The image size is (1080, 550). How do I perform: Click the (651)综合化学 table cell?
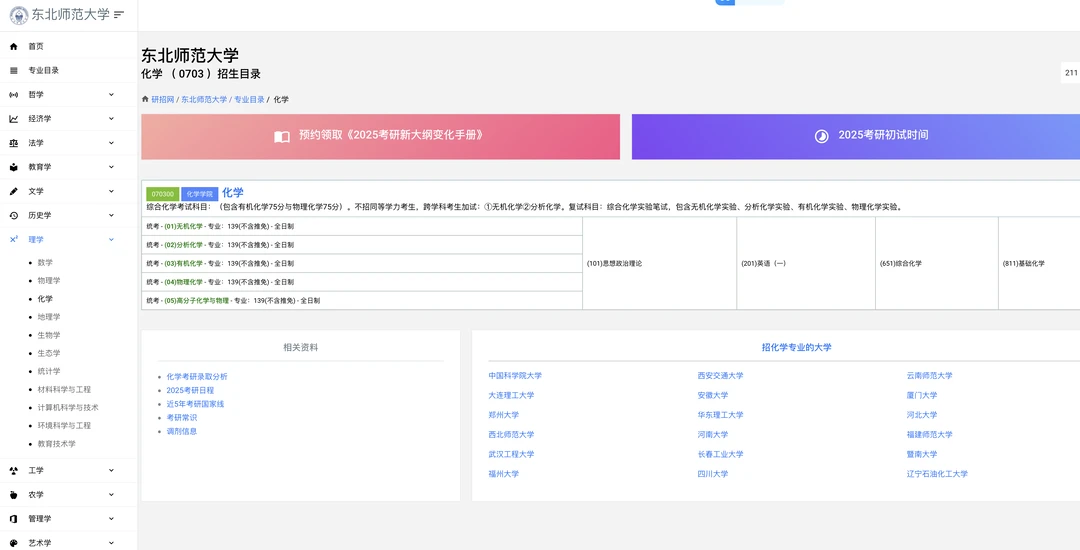937,264
